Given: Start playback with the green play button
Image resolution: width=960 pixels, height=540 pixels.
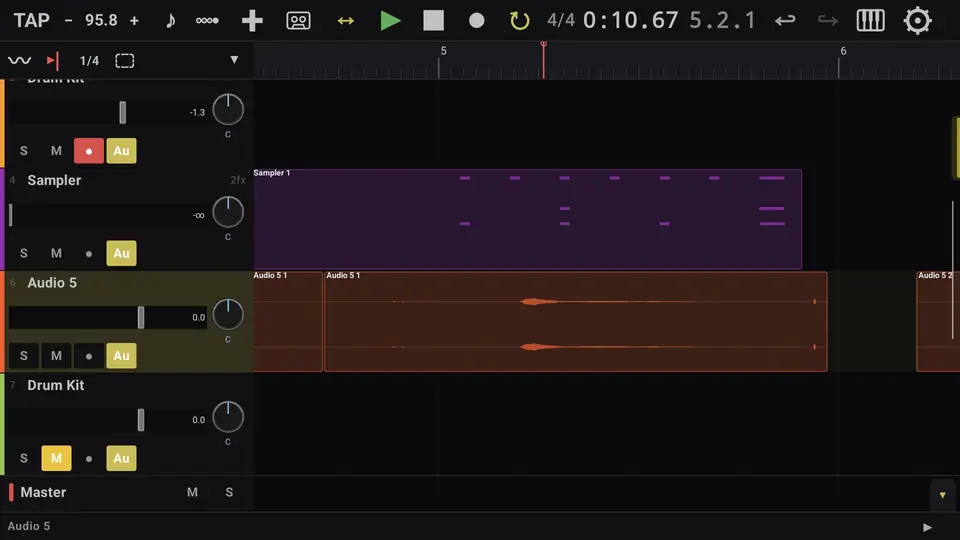Looking at the screenshot, I should pyautogui.click(x=389, y=20).
